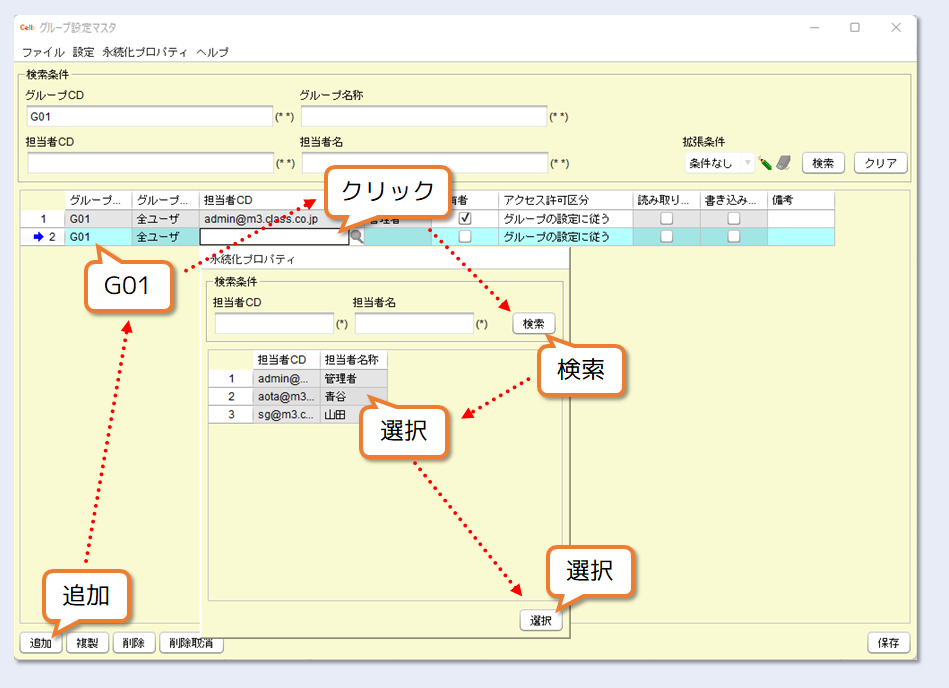Focus the popup 担当者CD search field
This screenshot has width=949, height=688.
274,324
